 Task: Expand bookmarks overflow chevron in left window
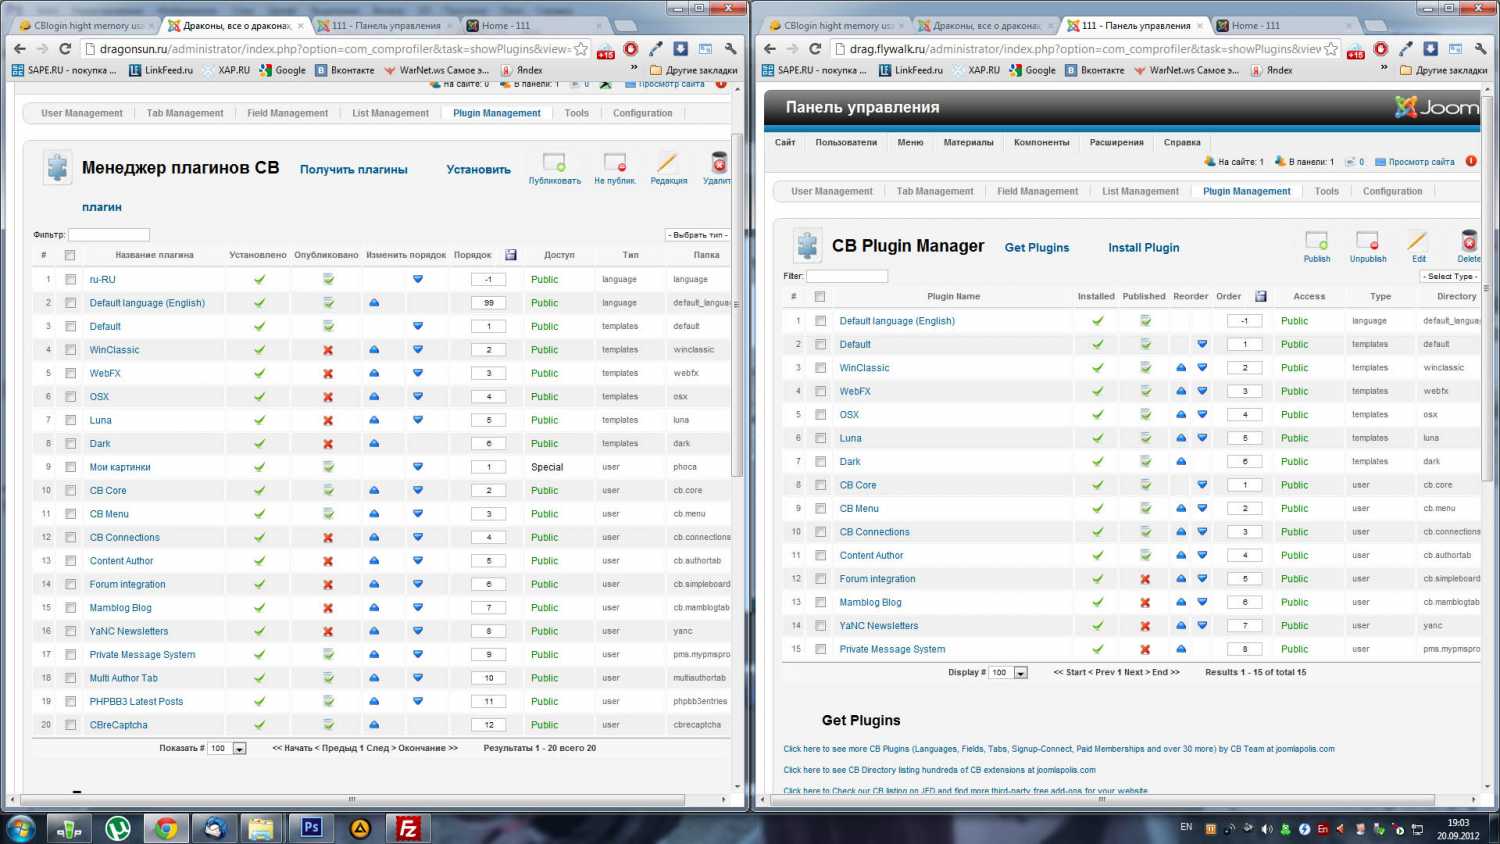point(634,69)
